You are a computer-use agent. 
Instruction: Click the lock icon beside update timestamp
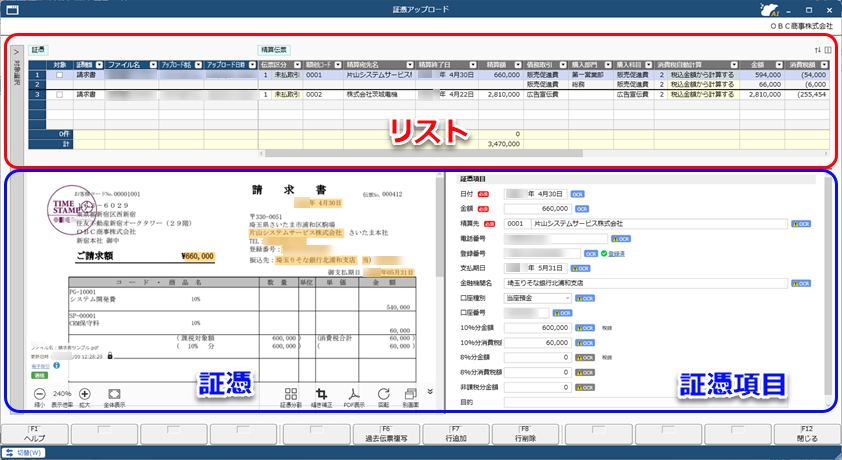pos(110,356)
